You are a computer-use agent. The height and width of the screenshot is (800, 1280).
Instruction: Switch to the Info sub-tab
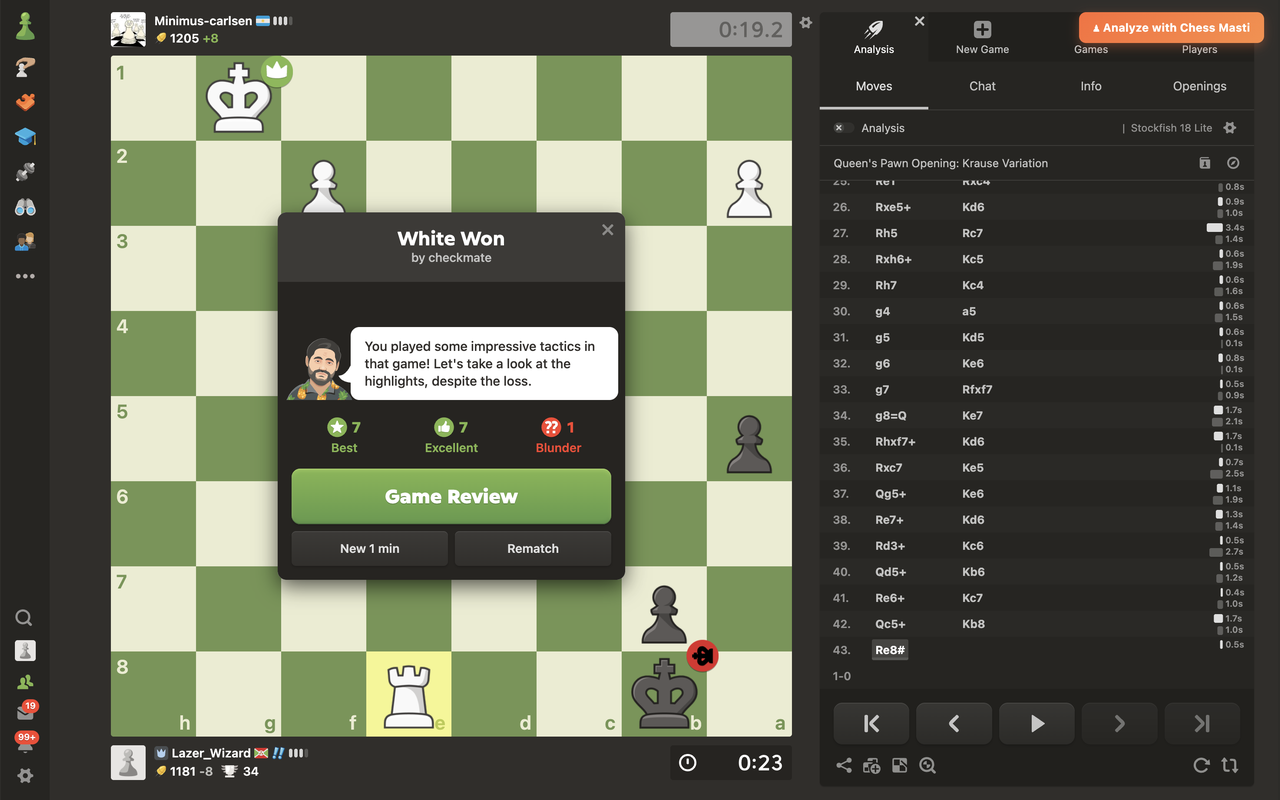click(1091, 86)
